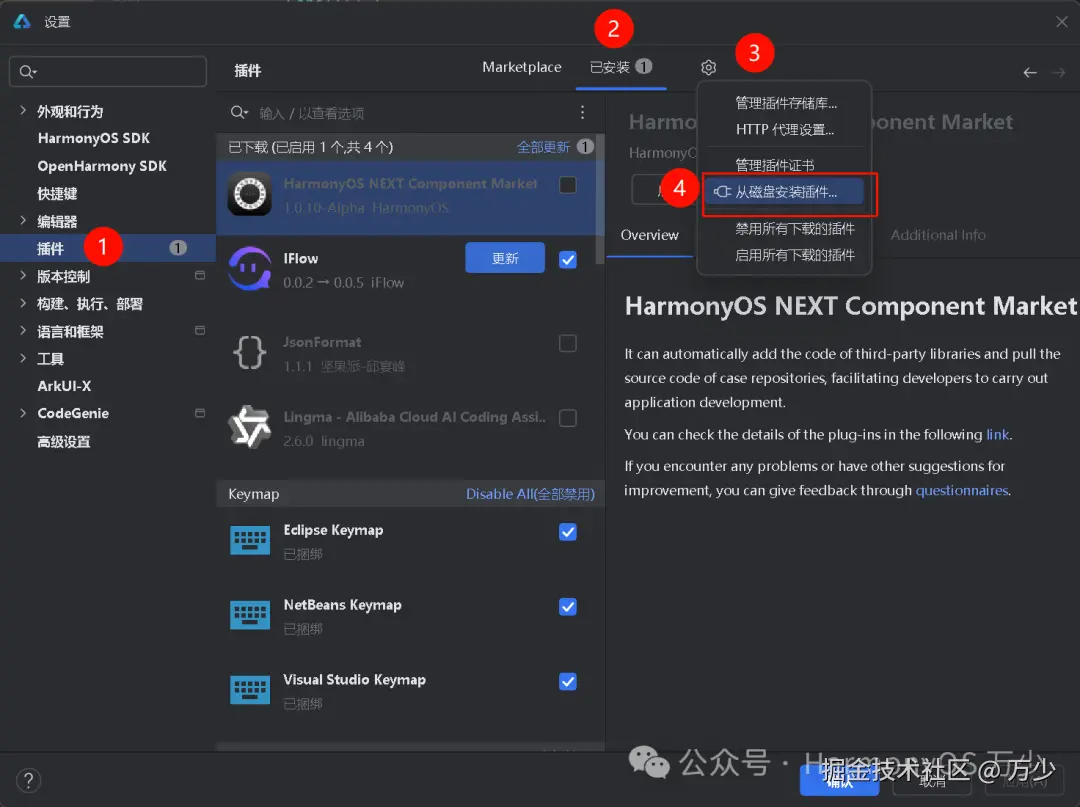Select 快捷键 settings item
The height and width of the screenshot is (807, 1080).
coord(57,193)
